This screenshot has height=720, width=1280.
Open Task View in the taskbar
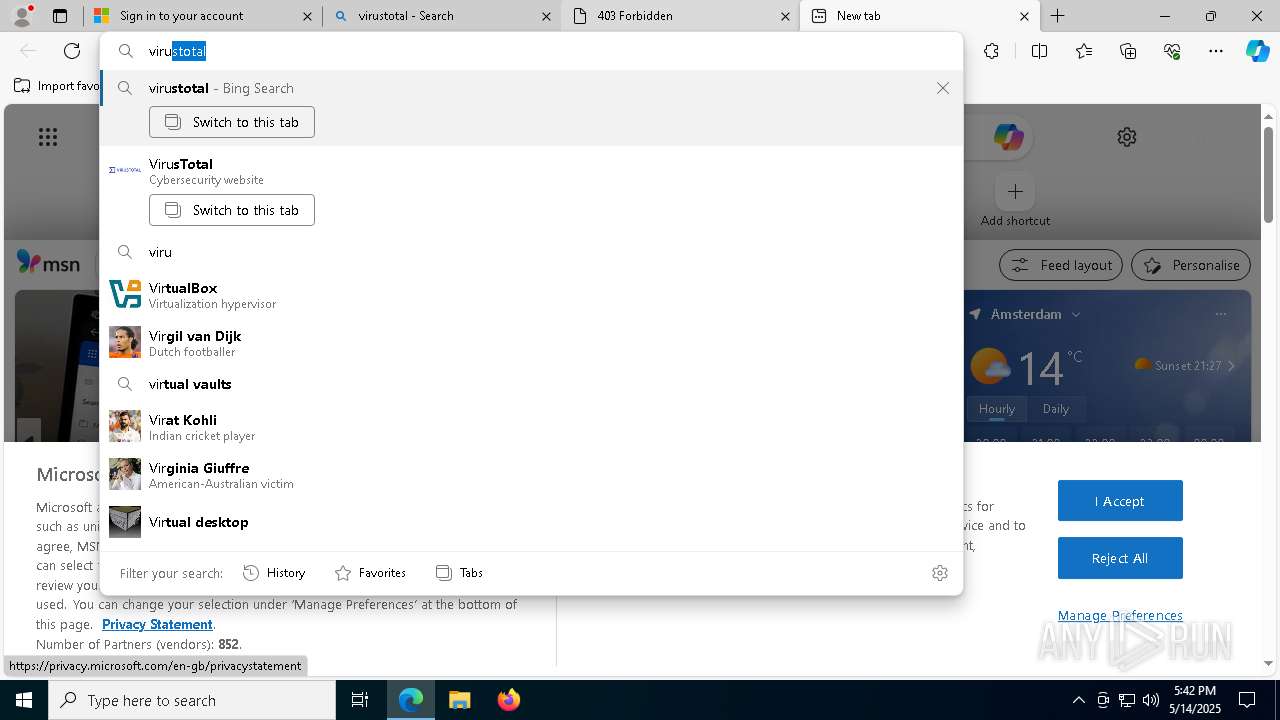tap(360, 700)
